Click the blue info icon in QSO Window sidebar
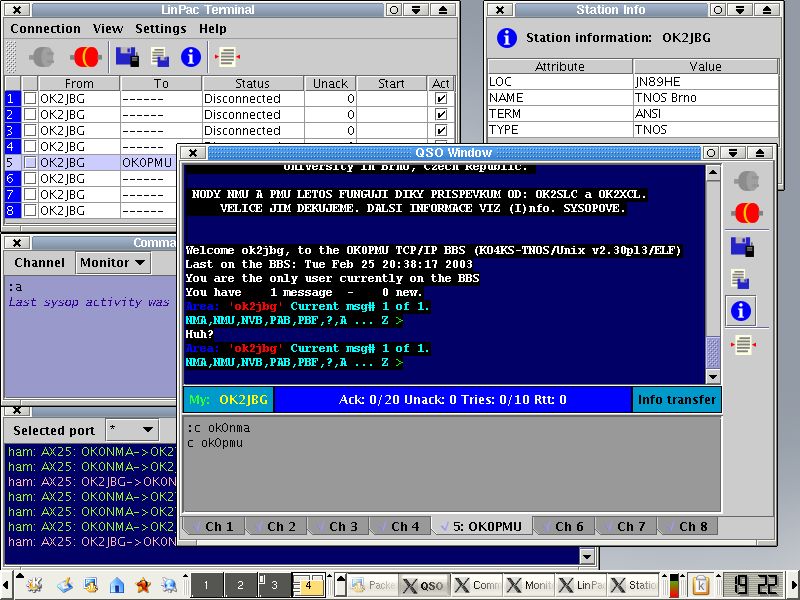Image resolution: width=800 pixels, height=600 pixels. (741, 311)
